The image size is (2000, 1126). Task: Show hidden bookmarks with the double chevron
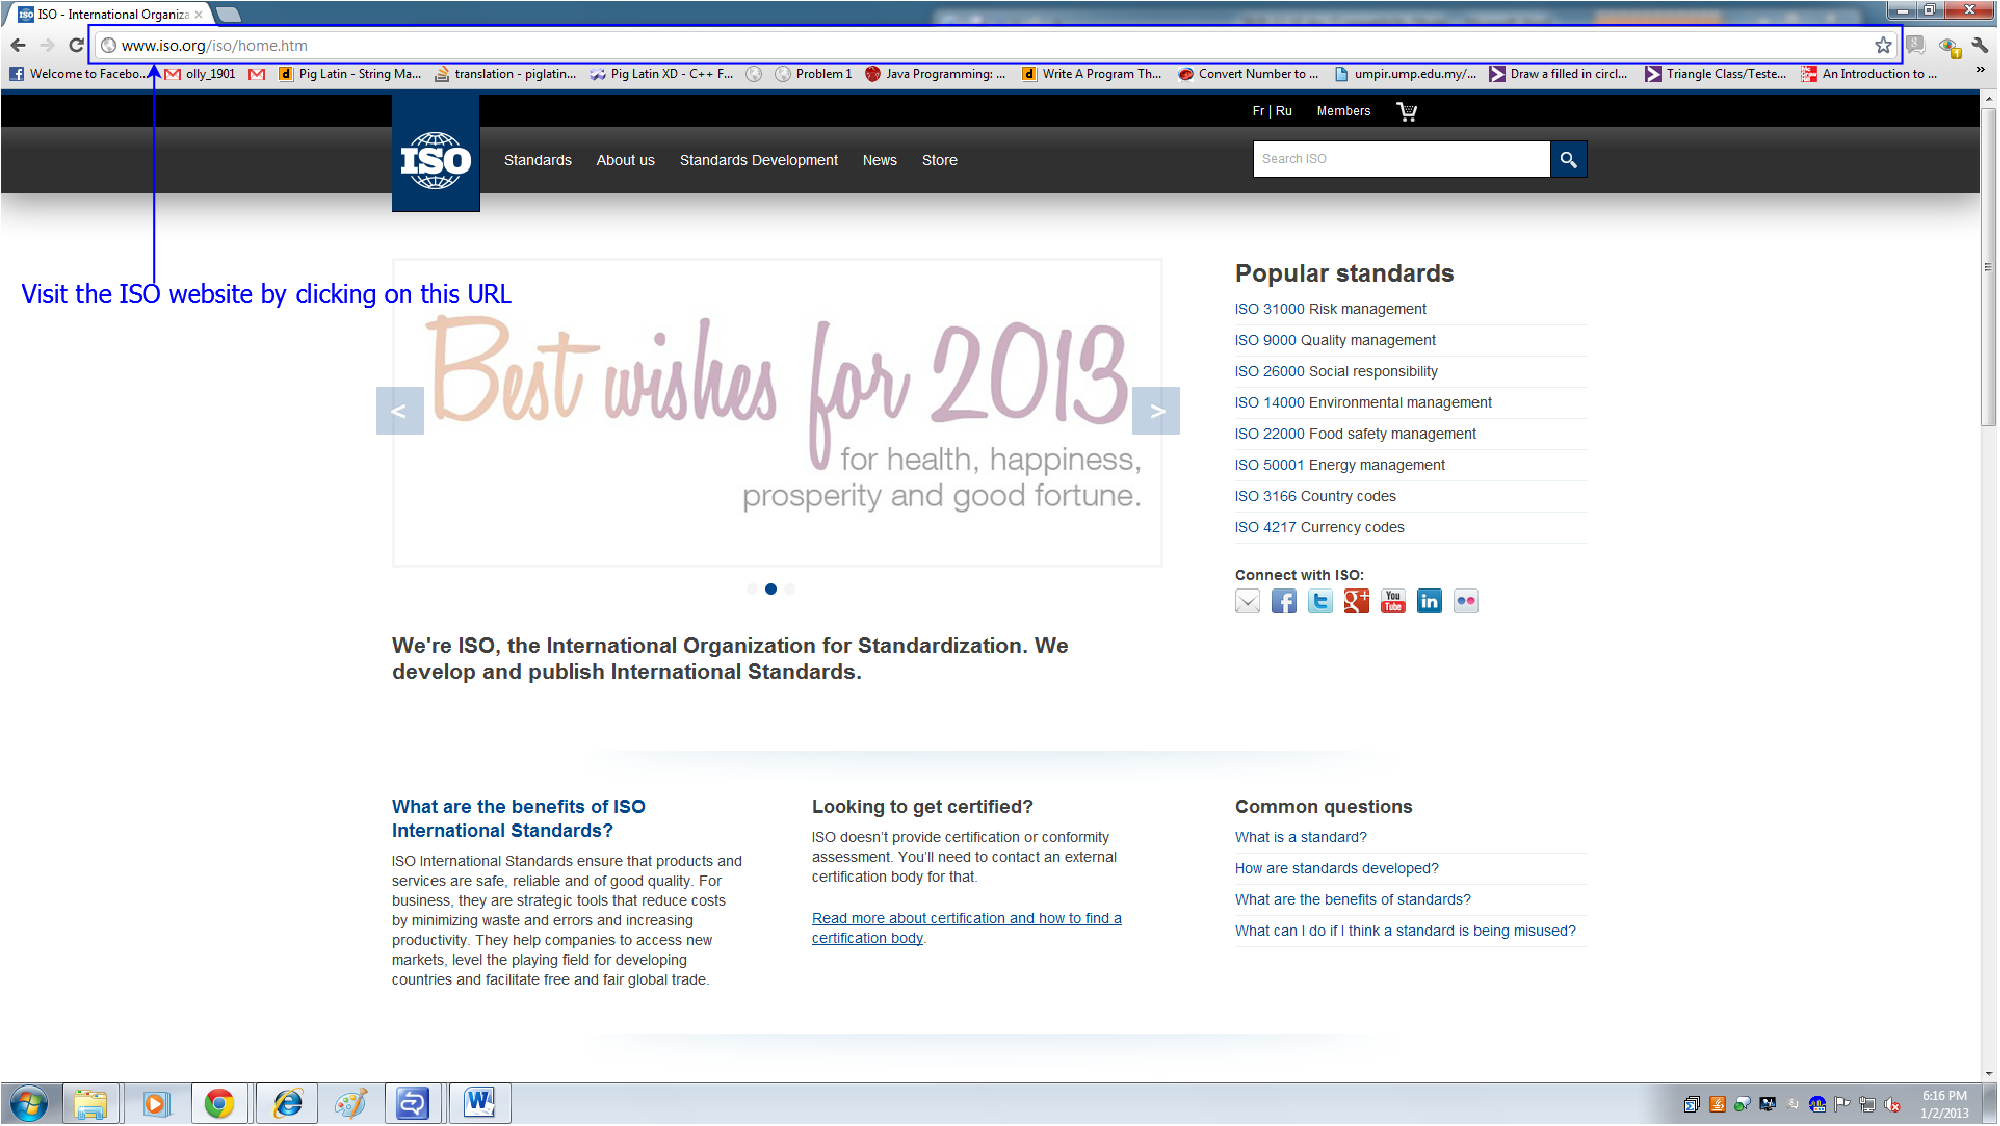(1980, 70)
